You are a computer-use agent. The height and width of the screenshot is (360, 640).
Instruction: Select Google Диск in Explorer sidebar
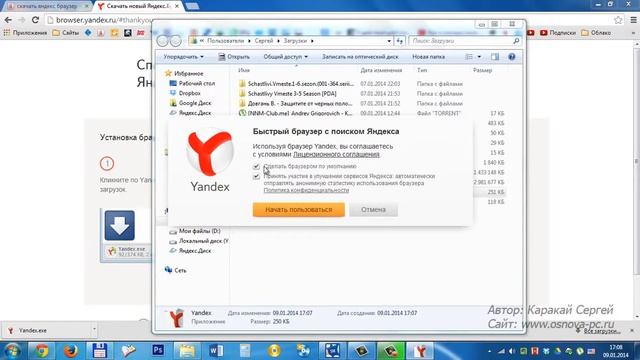coord(195,103)
